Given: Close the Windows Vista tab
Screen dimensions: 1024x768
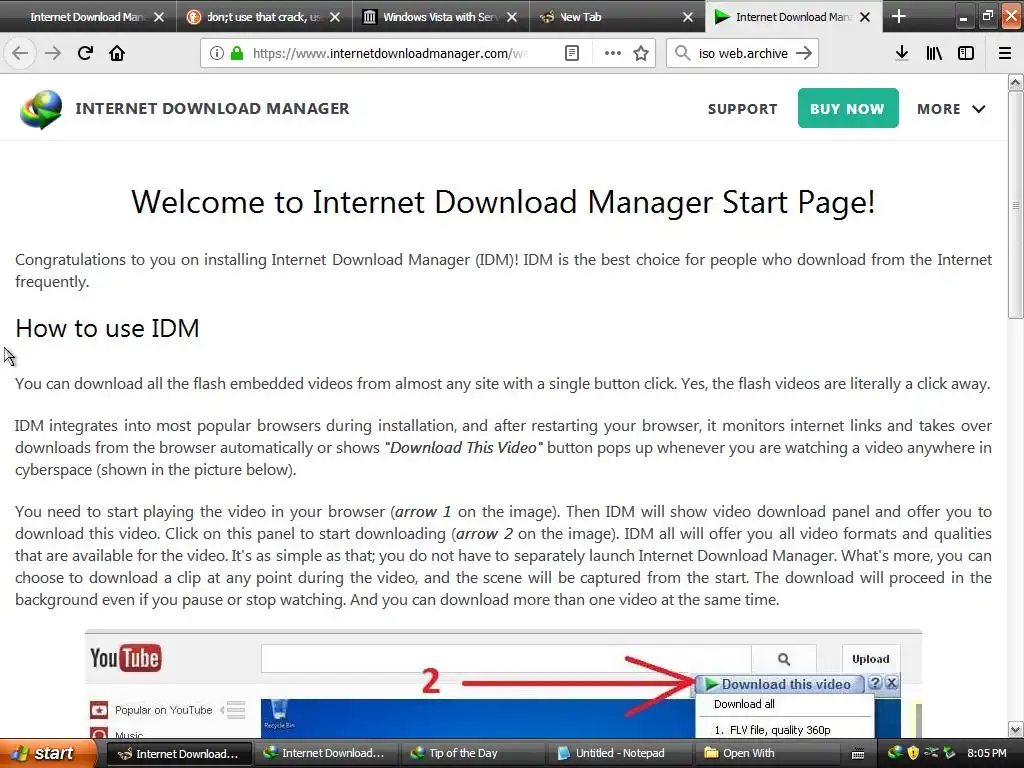Looking at the screenshot, I should click(512, 18).
